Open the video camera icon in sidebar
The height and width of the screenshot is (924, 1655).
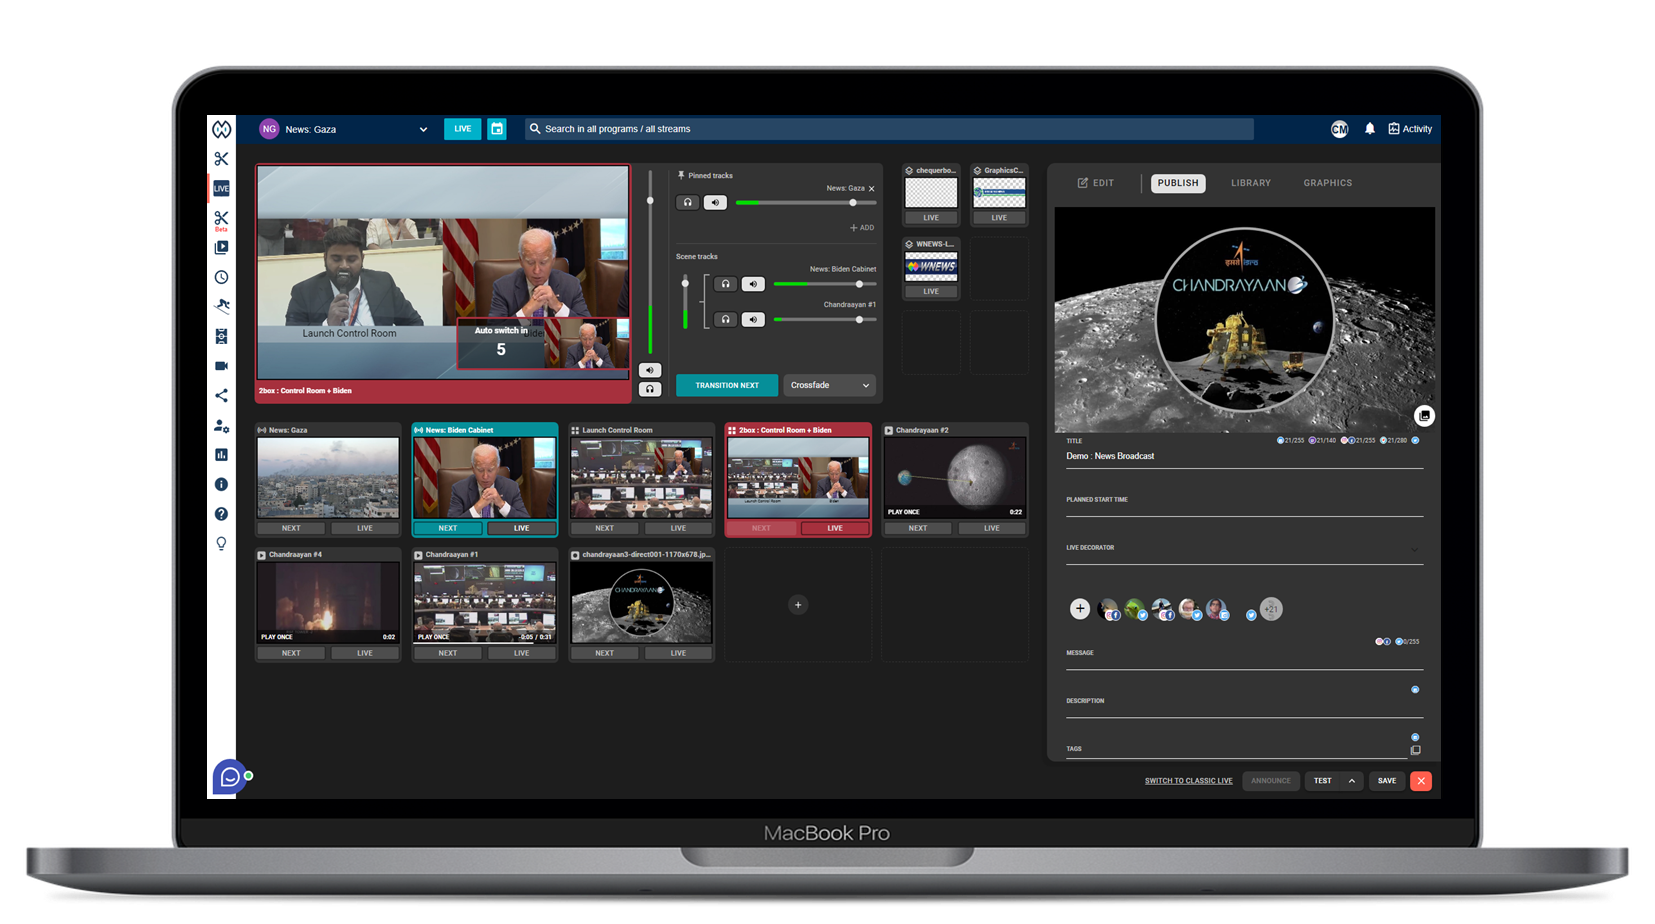221,366
